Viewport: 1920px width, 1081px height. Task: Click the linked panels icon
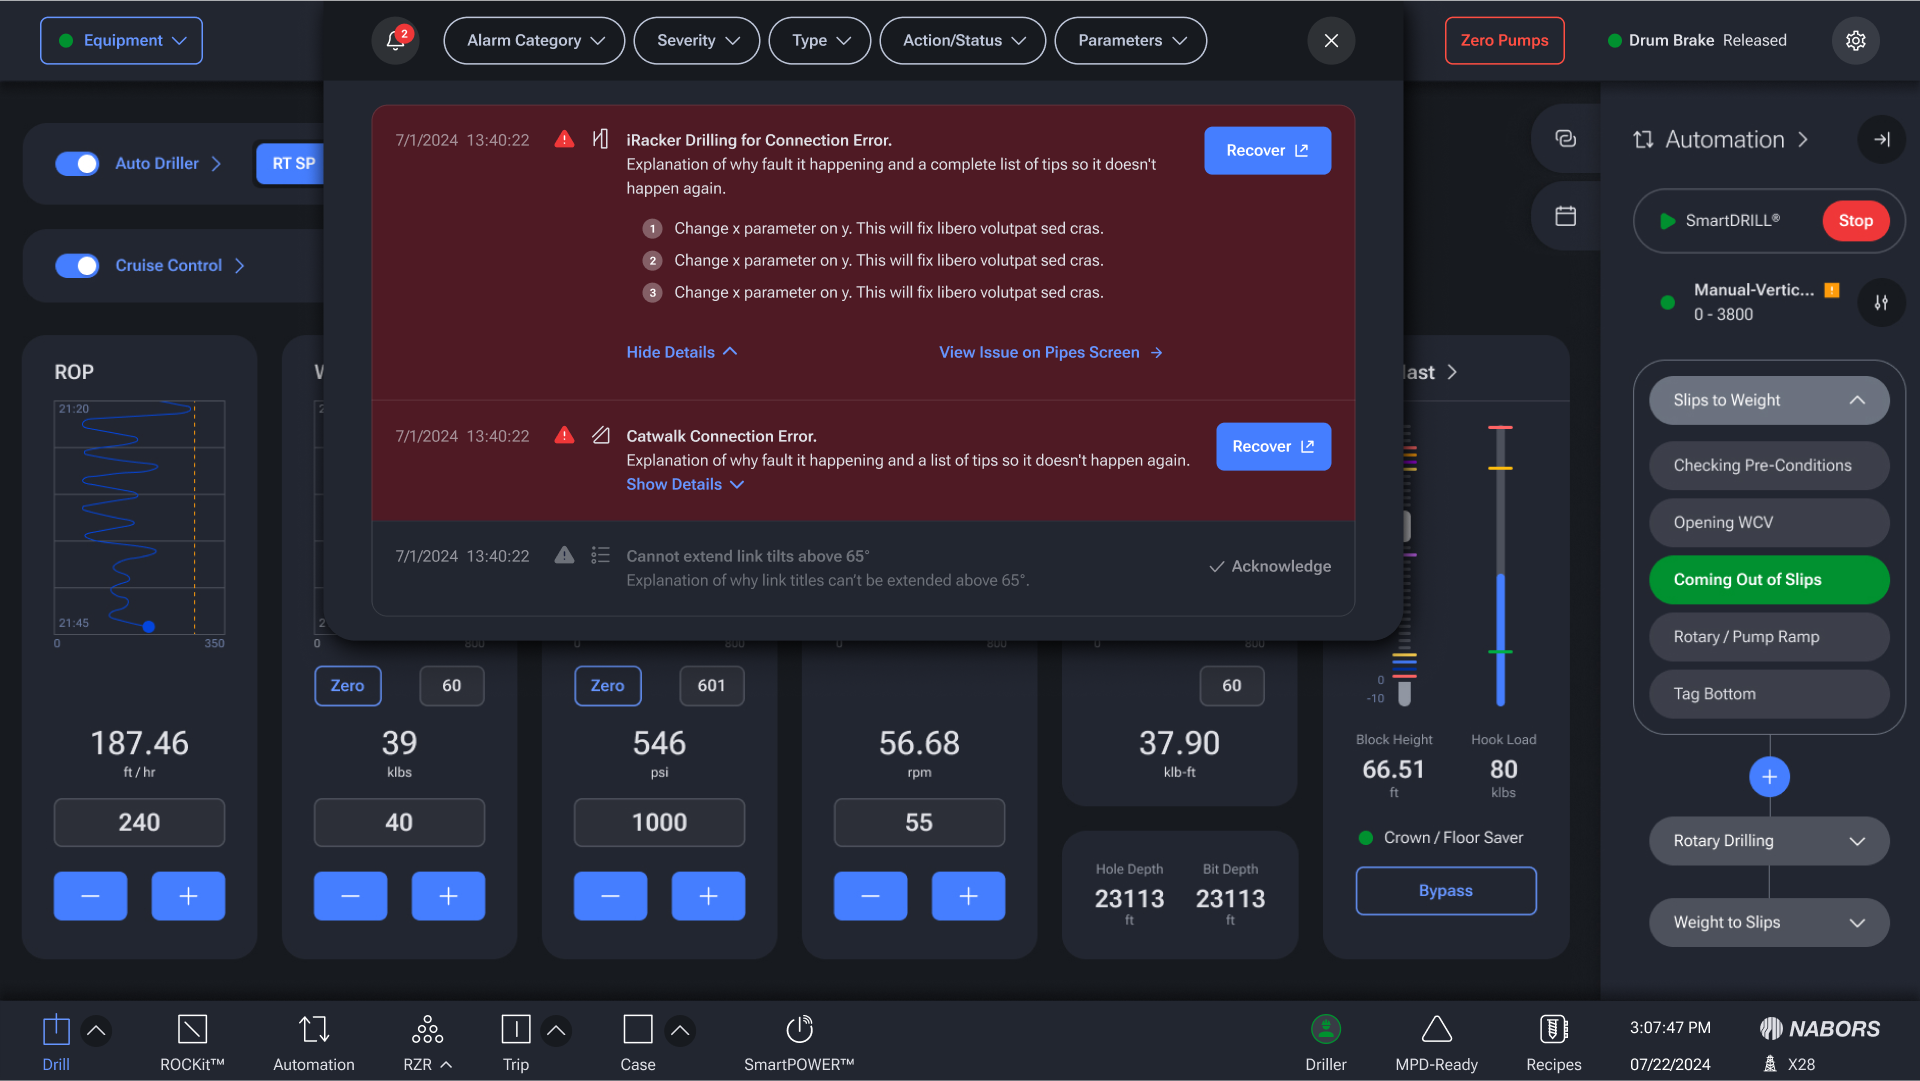(x=1566, y=138)
